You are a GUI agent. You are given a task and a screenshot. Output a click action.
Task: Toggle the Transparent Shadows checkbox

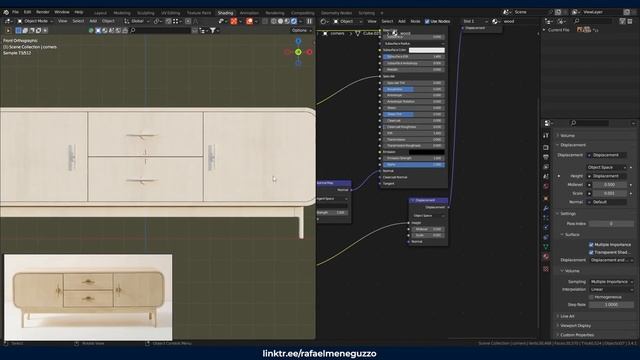(591, 252)
